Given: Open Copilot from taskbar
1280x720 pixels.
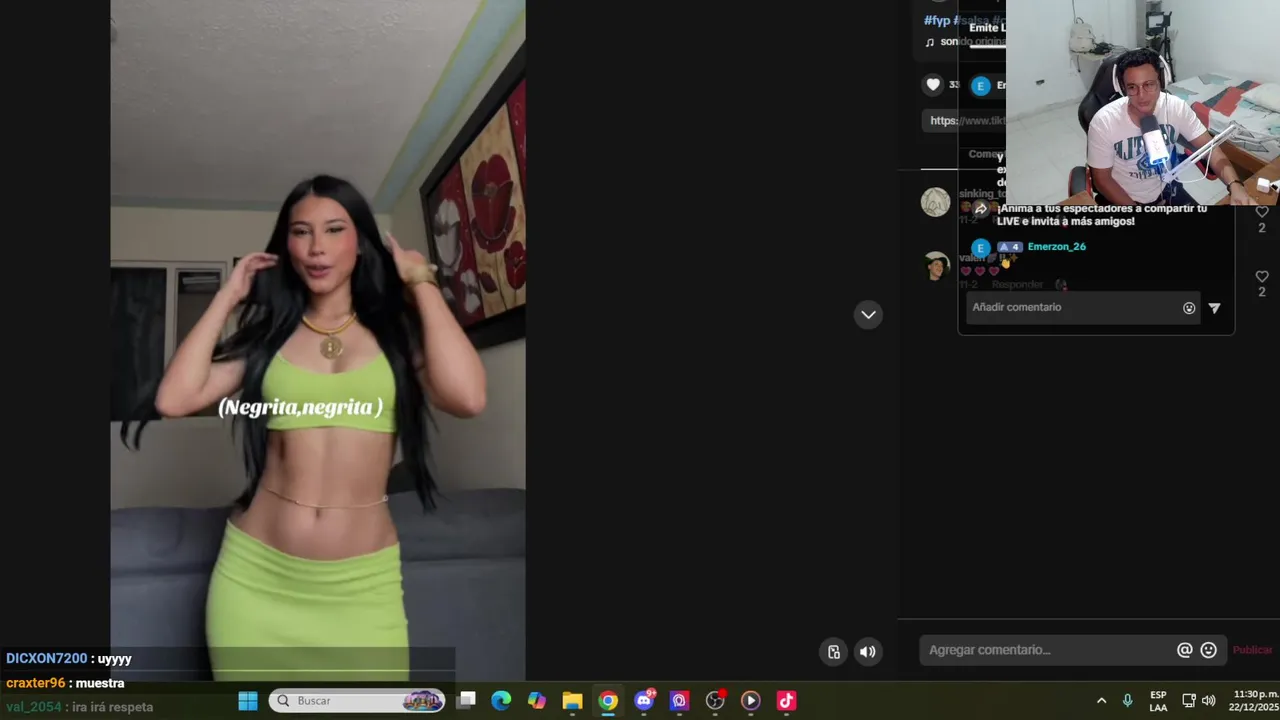Looking at the screenshot, I should click(537, 701).
